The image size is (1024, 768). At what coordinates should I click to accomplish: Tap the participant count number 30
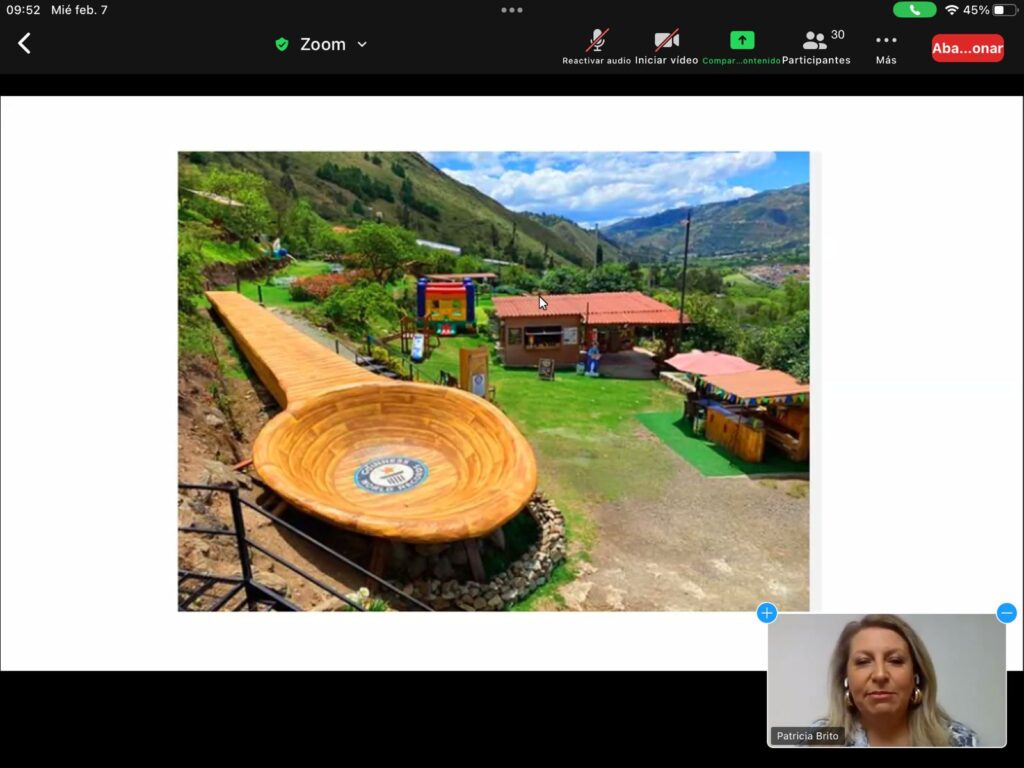[x=837, y=35]
